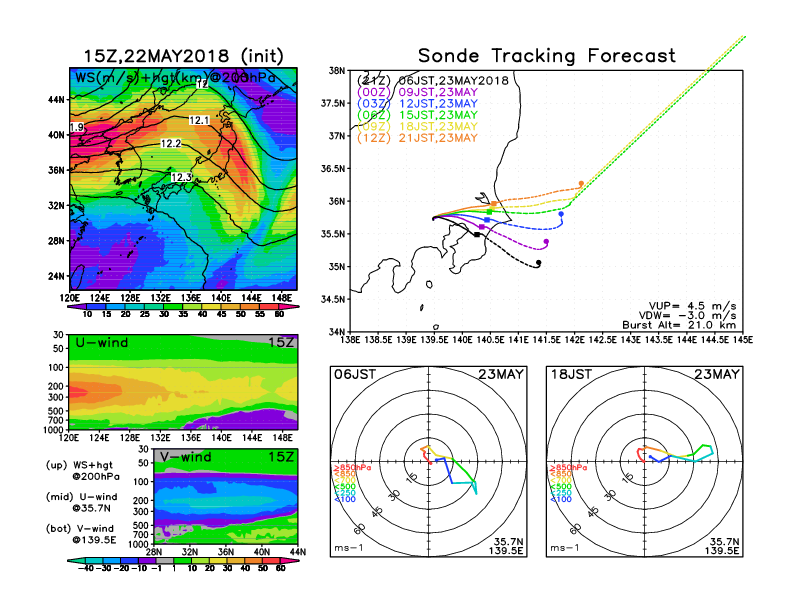Click the "V-wind" panel label
This screenshot has width=792, height=612.
pyautogui.click(x=184, y=457)
